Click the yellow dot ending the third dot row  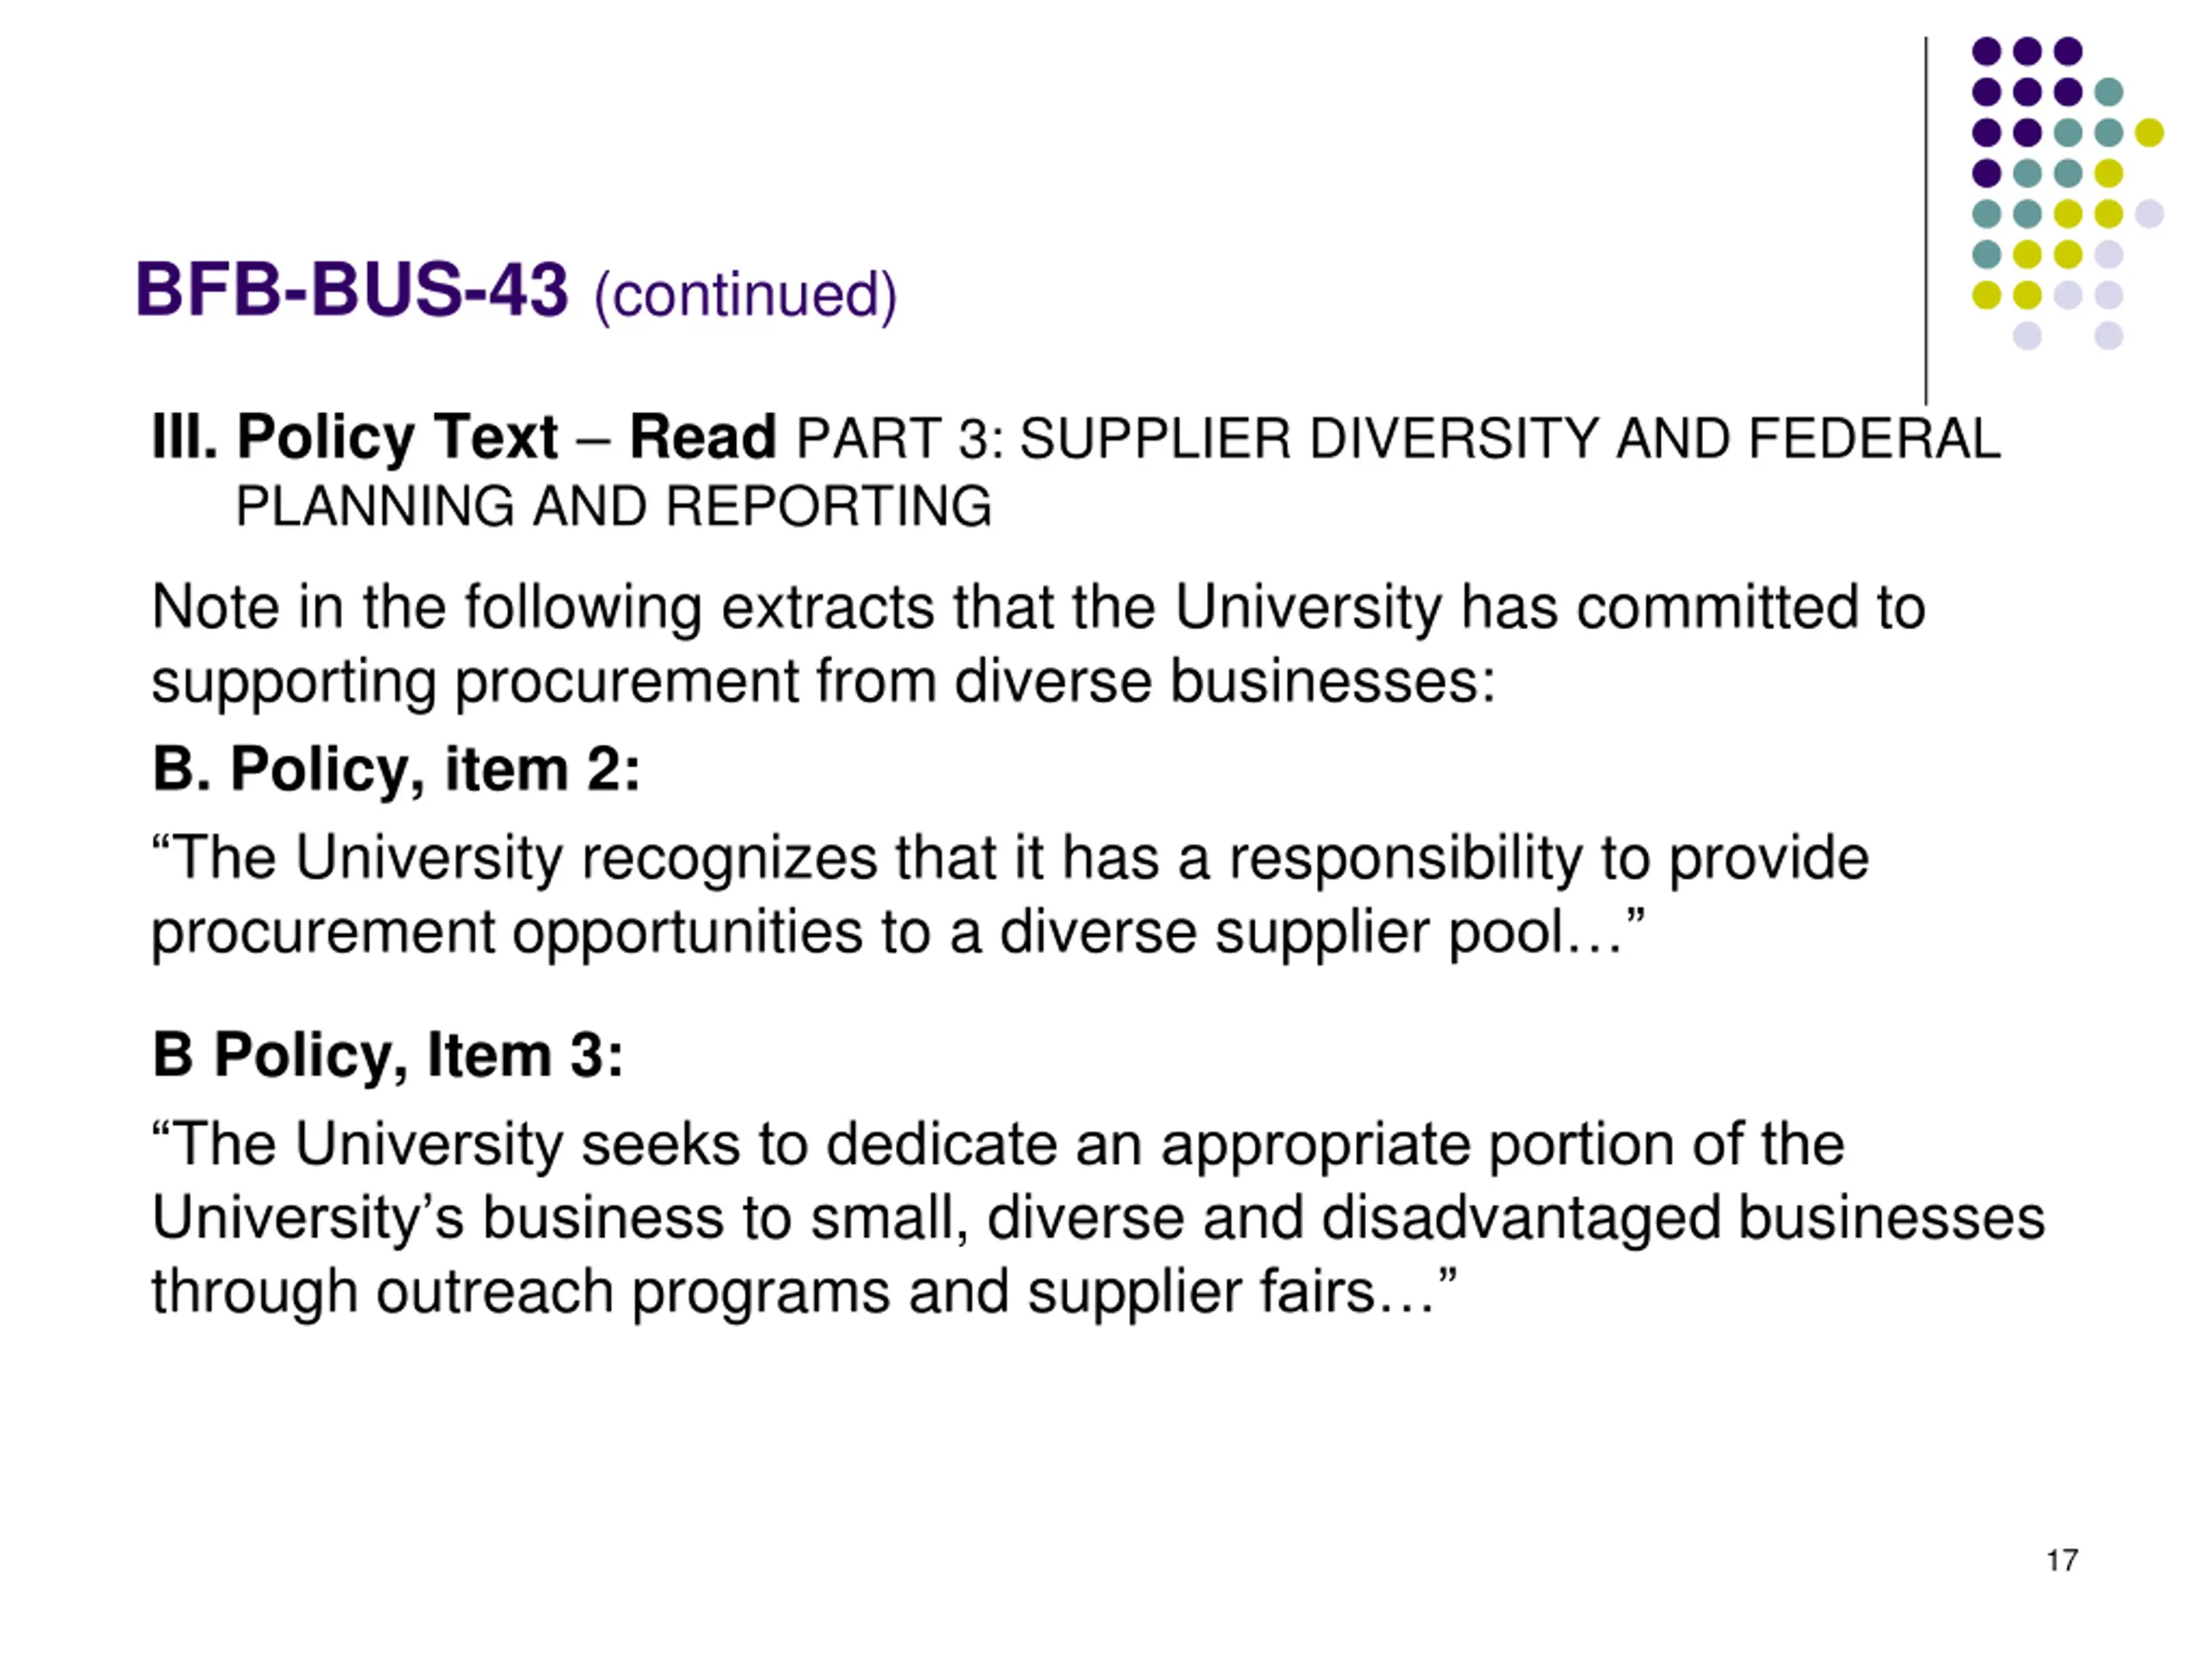[2149, 132]
